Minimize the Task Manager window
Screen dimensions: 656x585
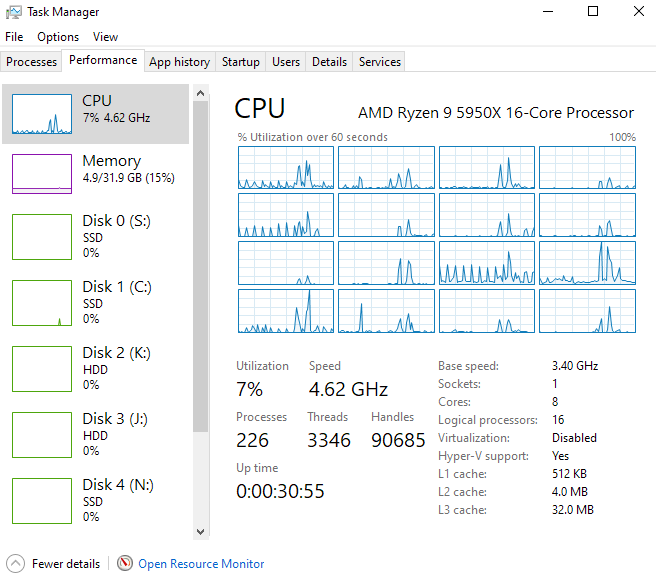[548, 11]
